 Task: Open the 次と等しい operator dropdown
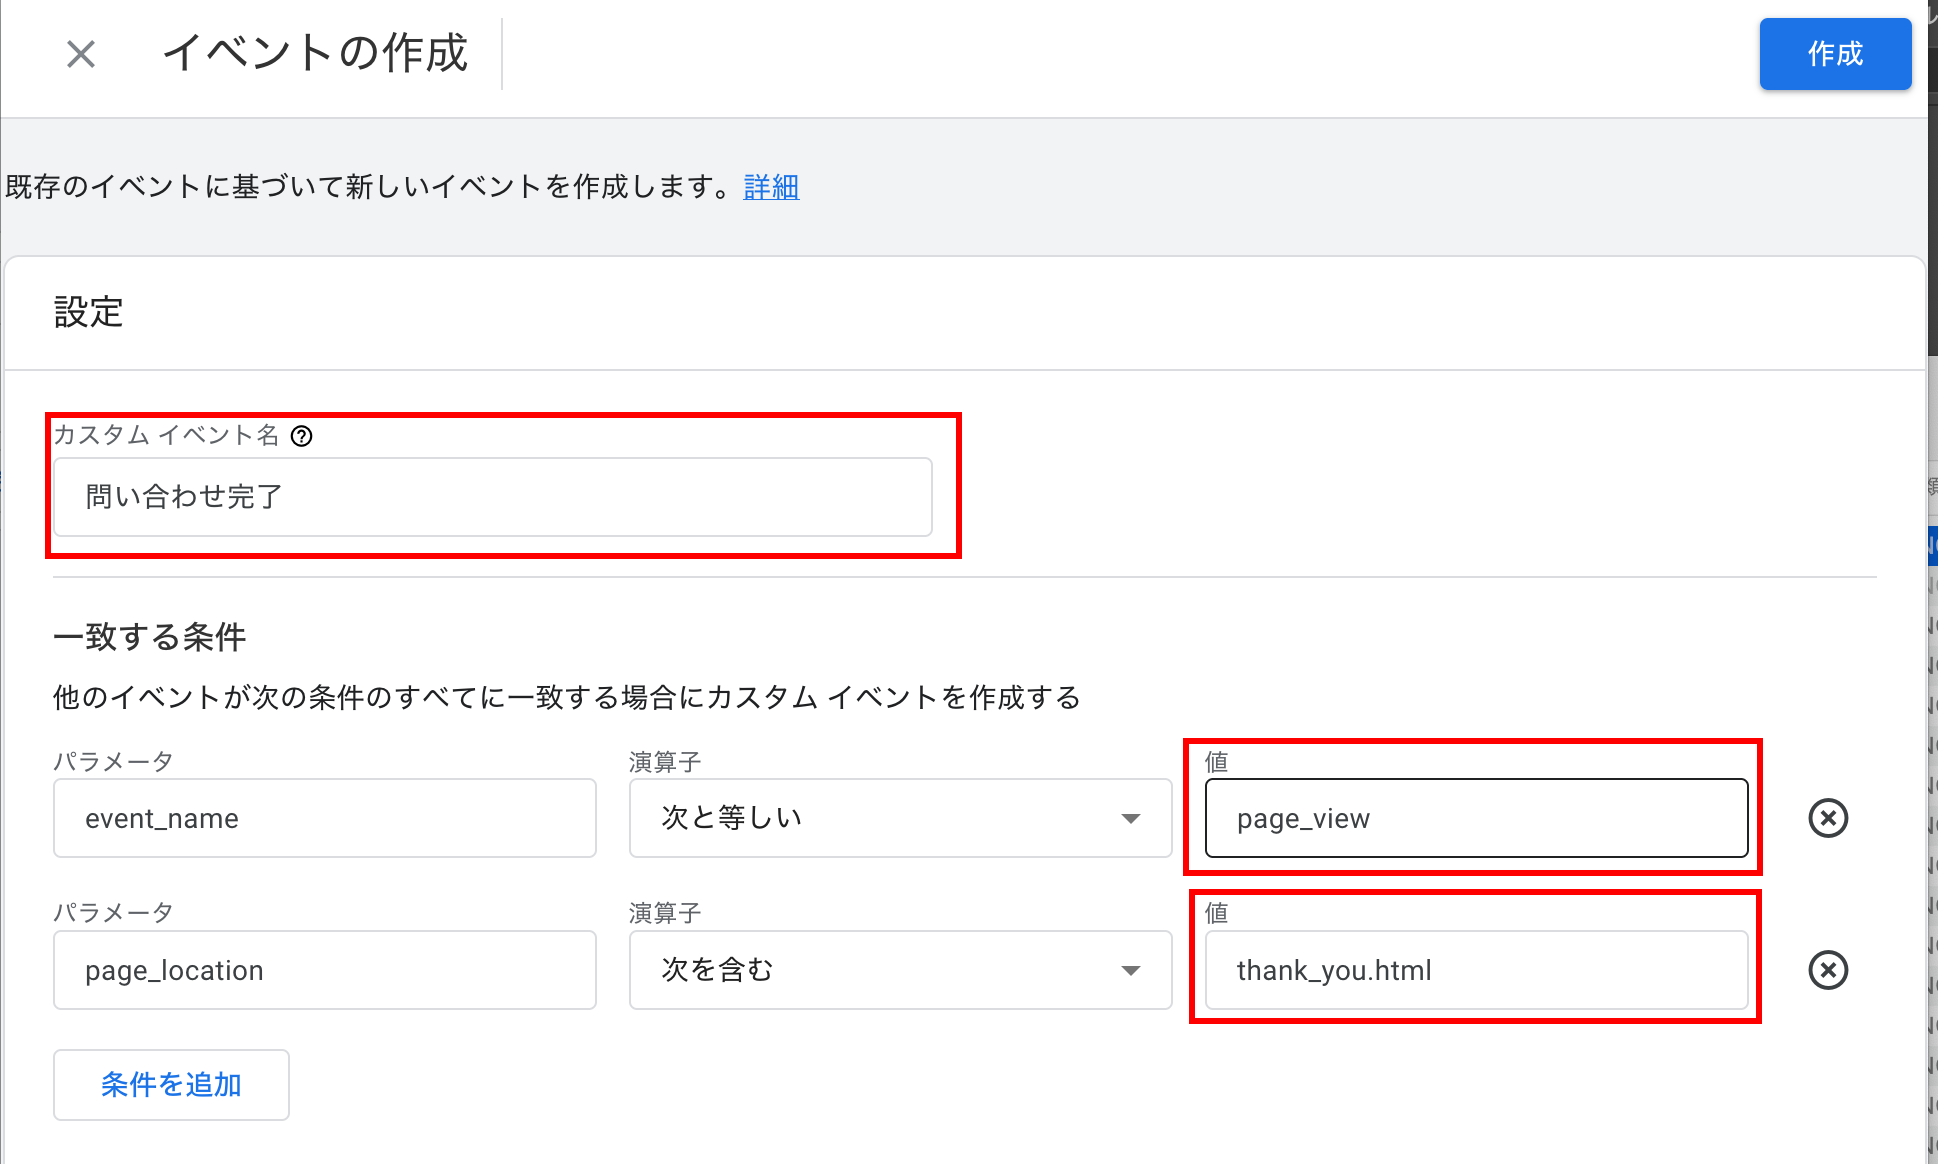900,818
